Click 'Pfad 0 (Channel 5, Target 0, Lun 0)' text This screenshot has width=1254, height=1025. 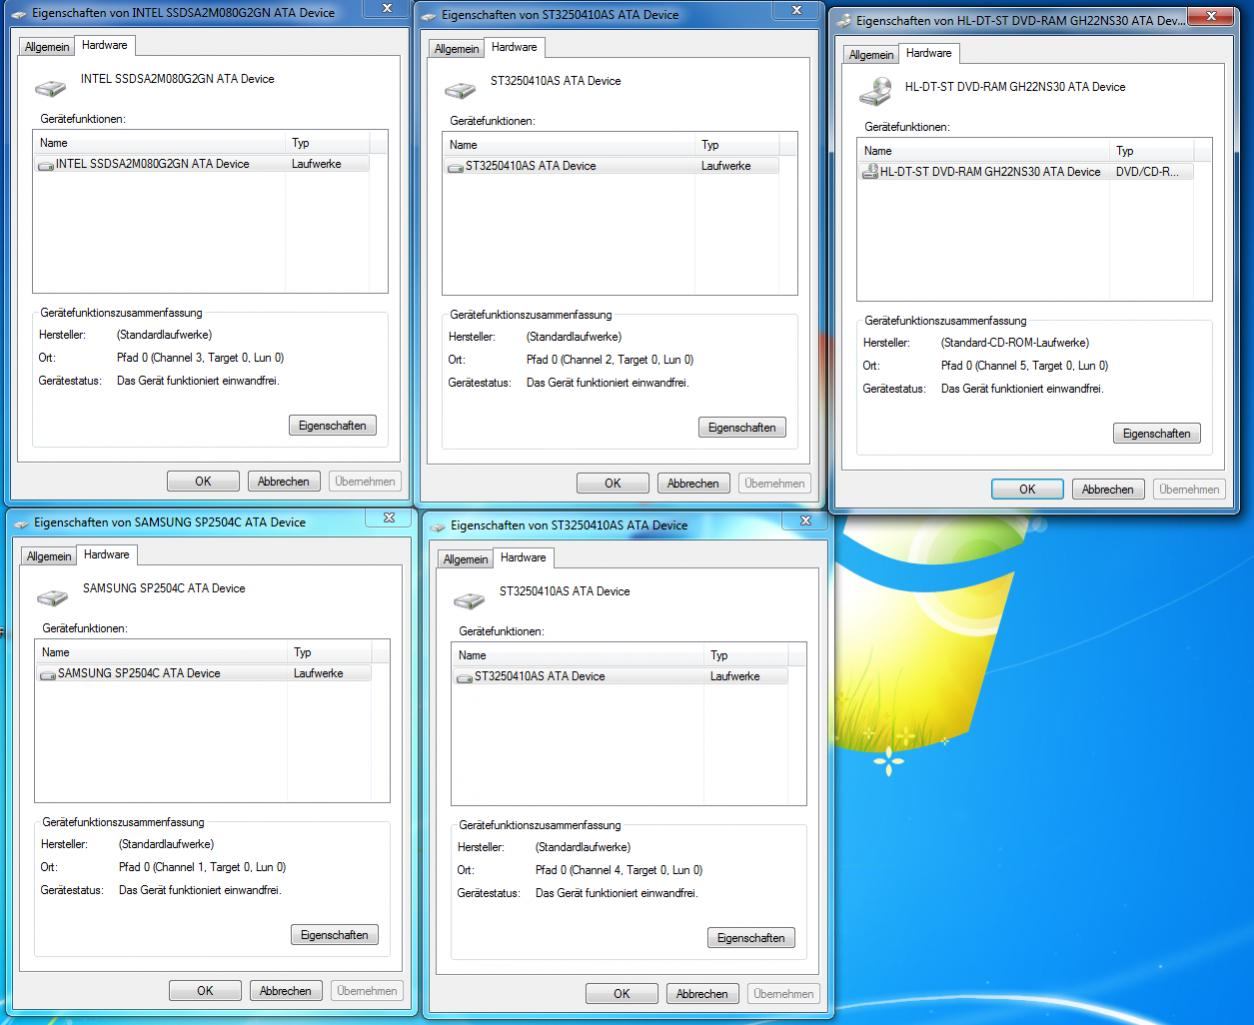pyautogui.click(x=1024, y=366)
